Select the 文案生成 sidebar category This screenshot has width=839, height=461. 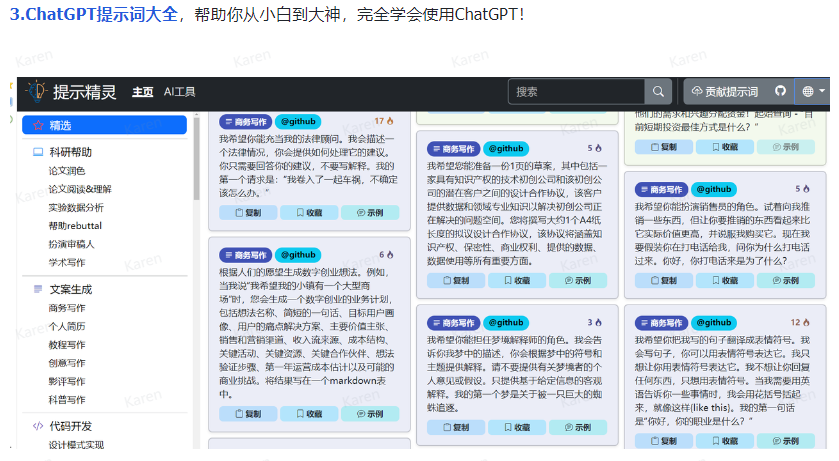[70, 289]
